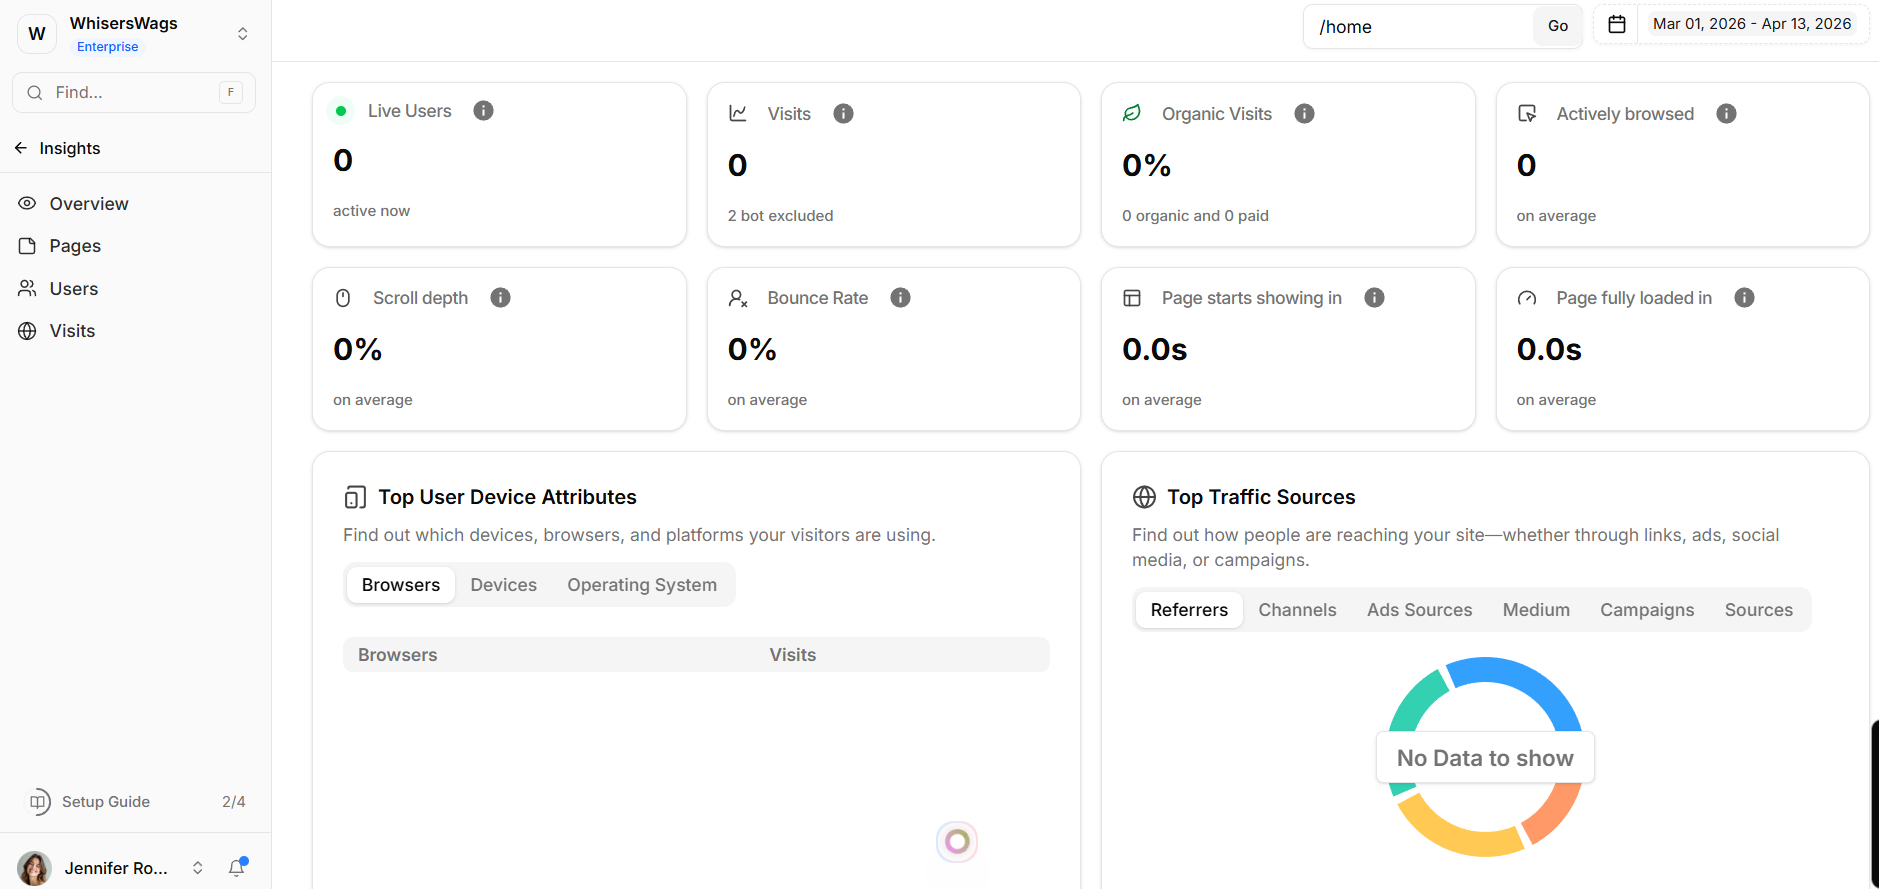The height and width of the screenshot is (889, 1879).
Task: Open the Campaigns traffic tab
Action: click(x=1646, y=610)
